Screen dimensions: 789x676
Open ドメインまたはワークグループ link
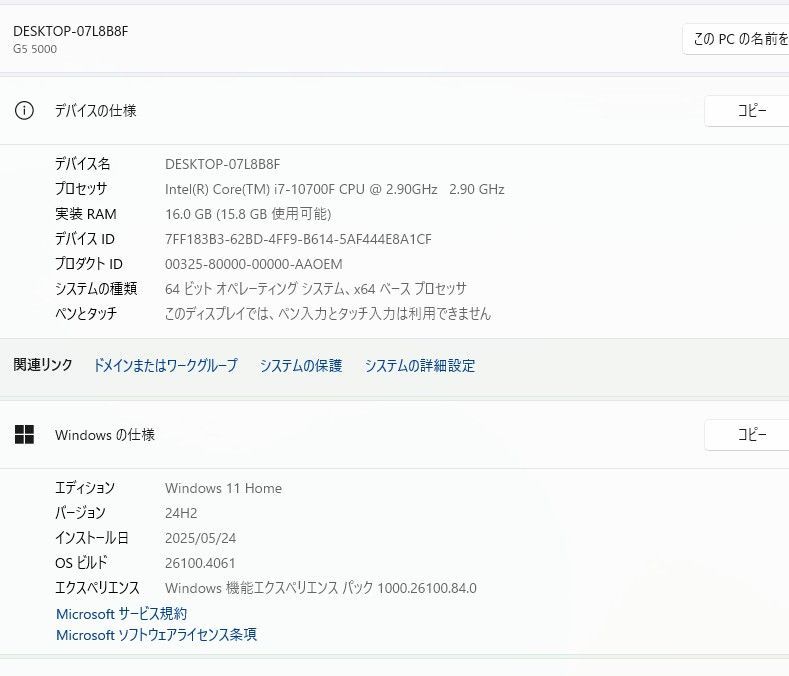pos(166,365)
